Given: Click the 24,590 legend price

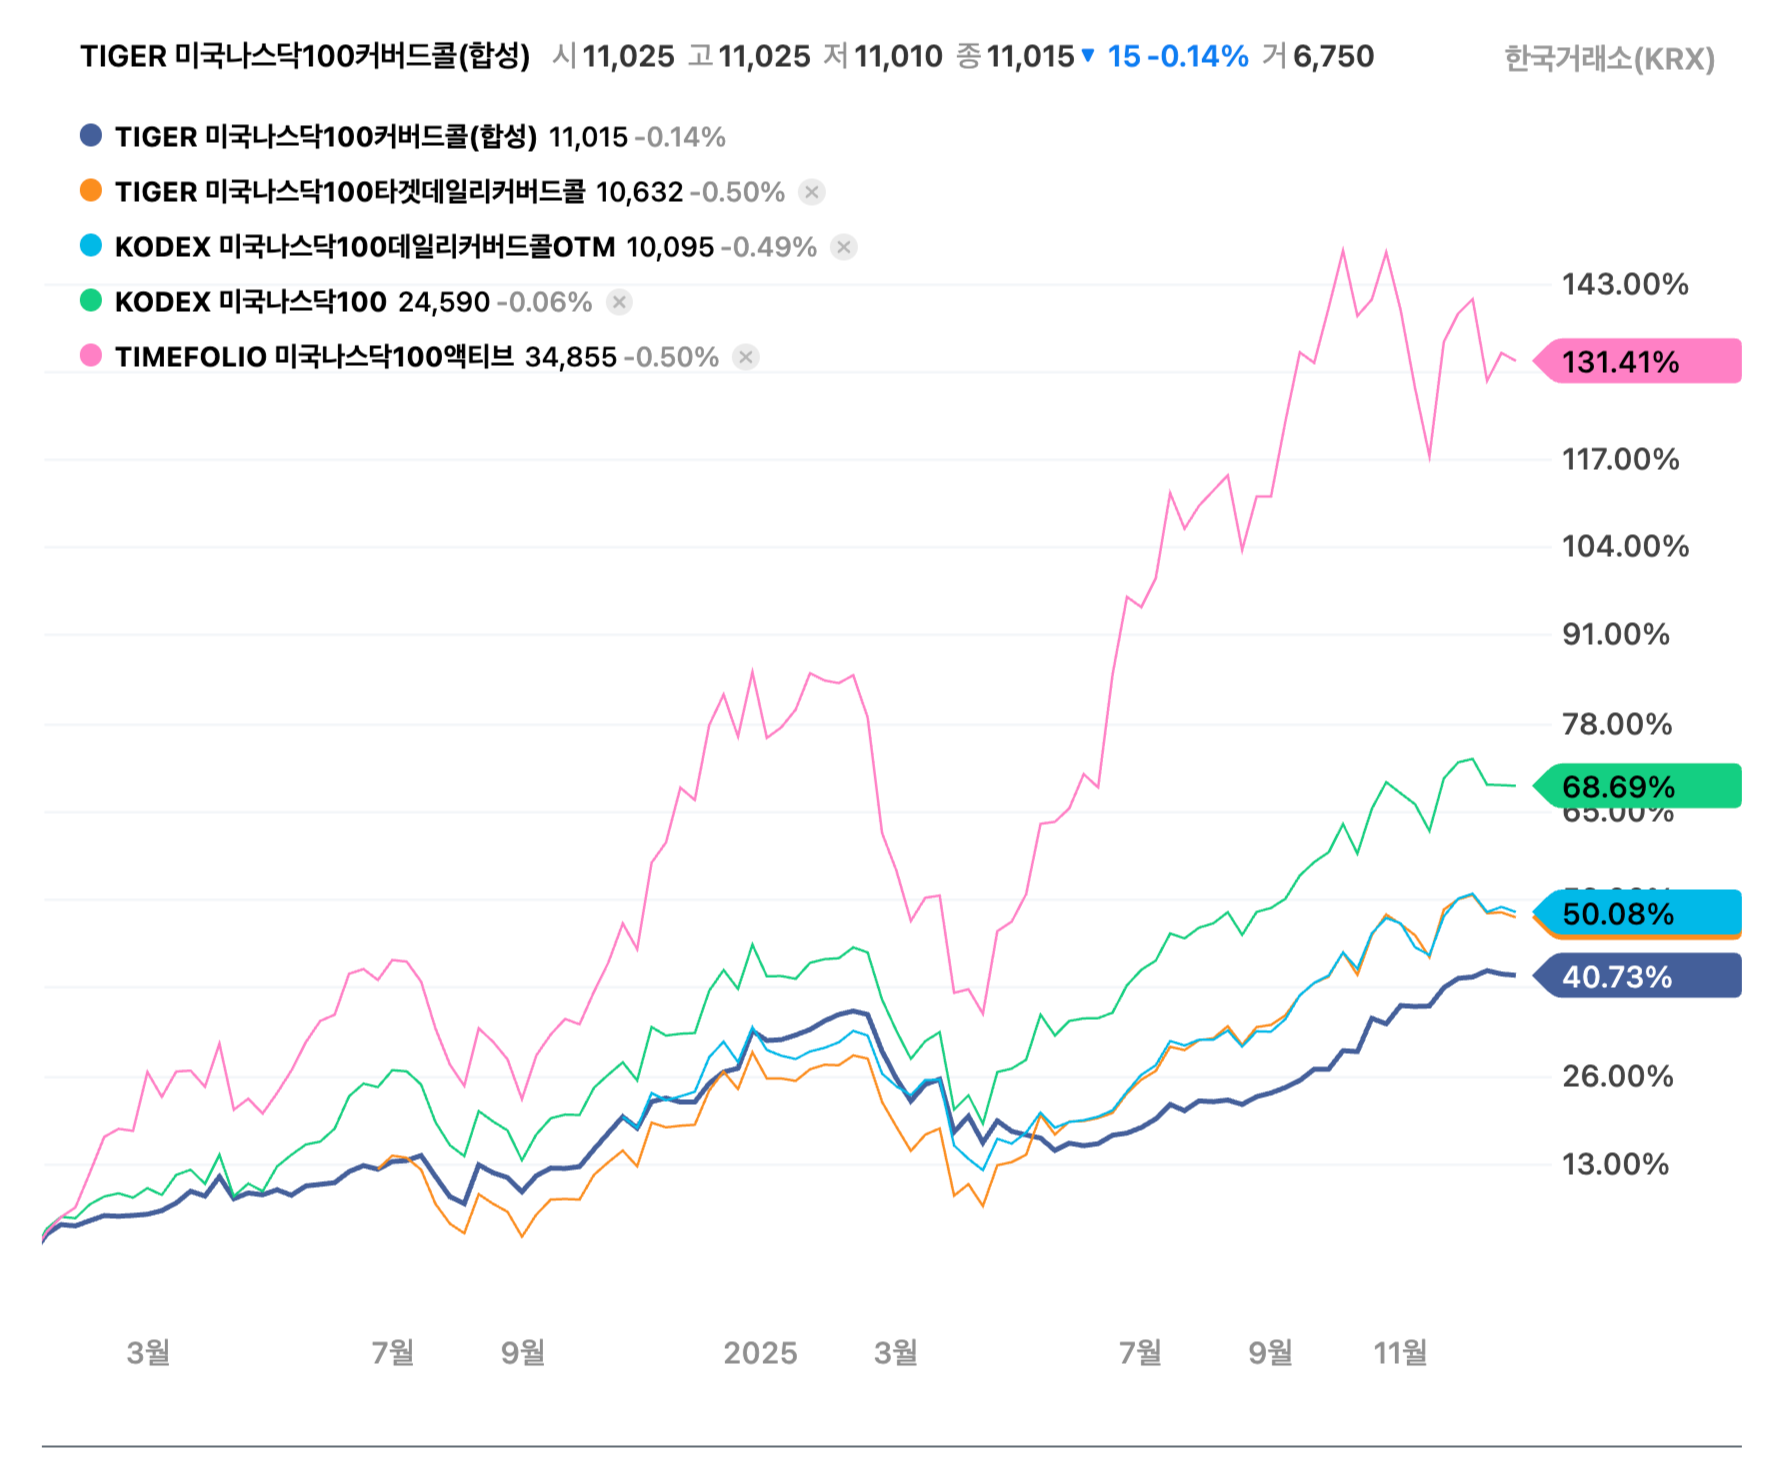Looking at the screenshot, I should pos(444,302).
